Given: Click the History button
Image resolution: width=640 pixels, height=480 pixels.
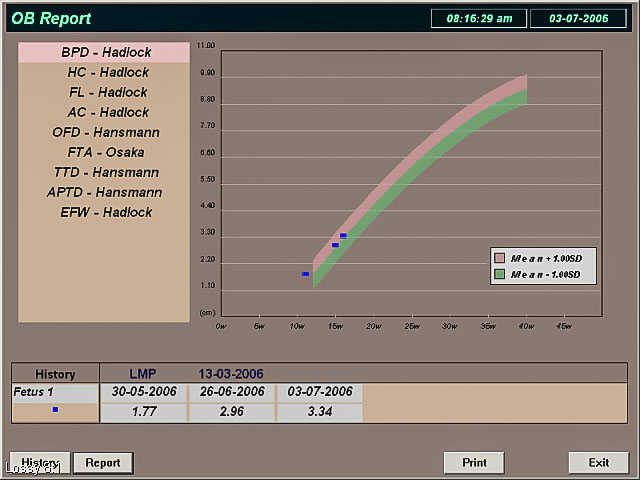Looking at the screenshot, I should click(x=40, y=463).
